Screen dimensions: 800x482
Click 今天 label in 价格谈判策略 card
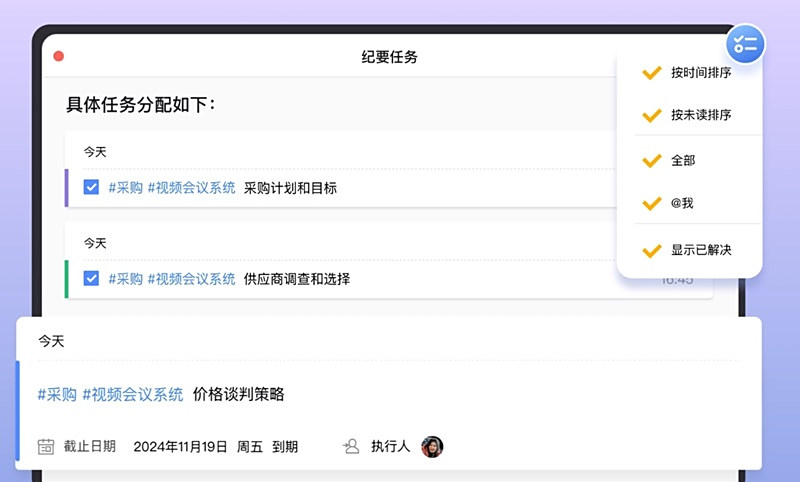tap(51, 341)
